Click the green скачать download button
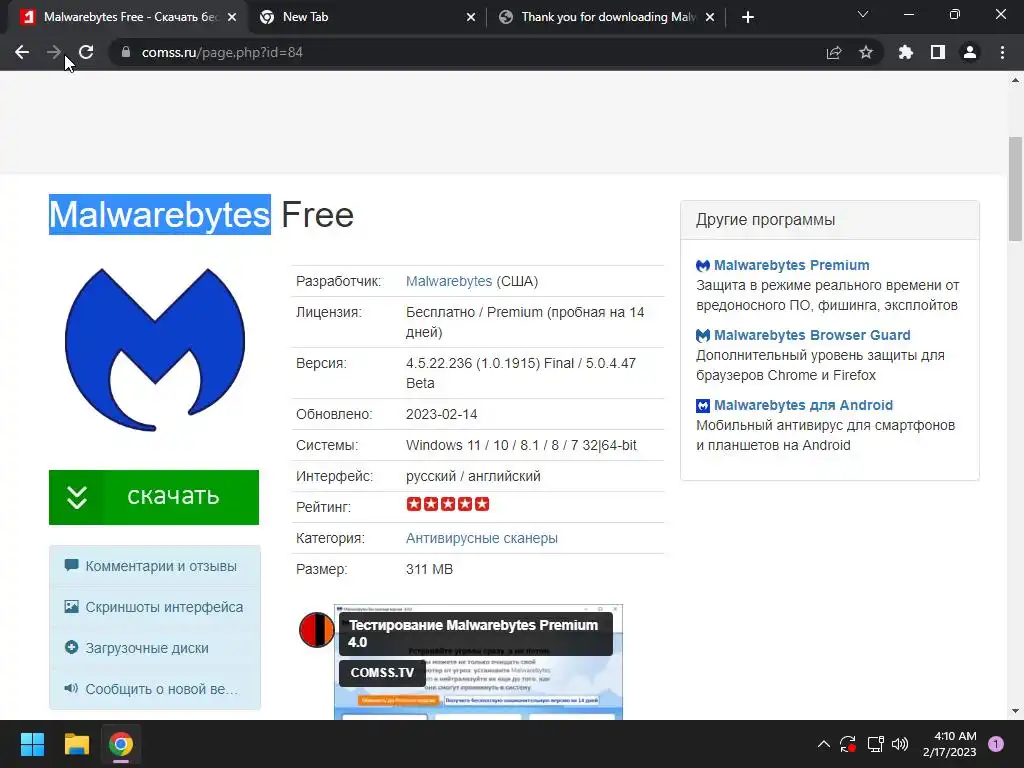 [x=154, y=497]
